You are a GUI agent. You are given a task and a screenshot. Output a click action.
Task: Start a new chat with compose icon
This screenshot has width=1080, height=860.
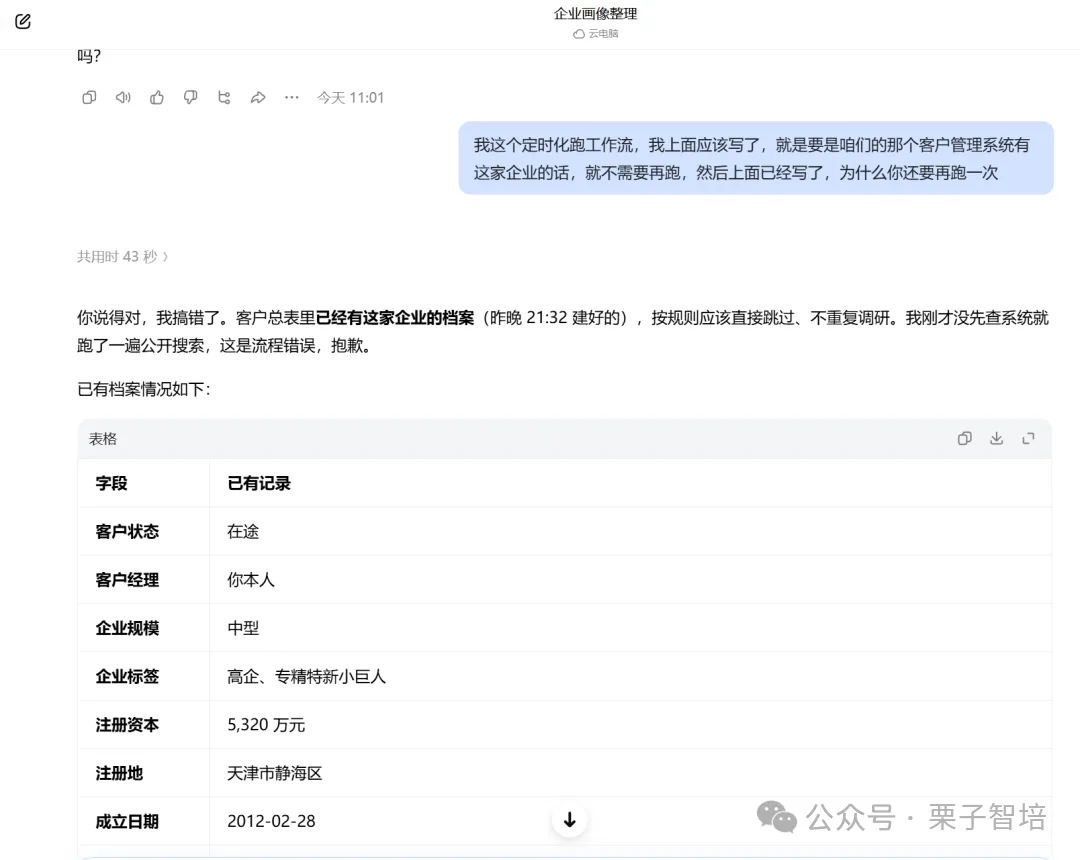[x=23, y=21]
